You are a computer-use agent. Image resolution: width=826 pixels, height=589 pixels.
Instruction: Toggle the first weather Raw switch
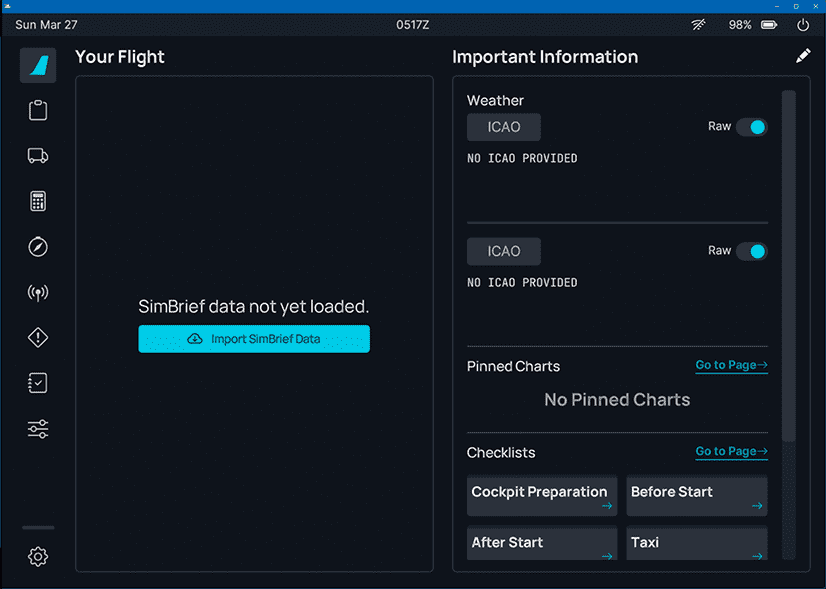tap(751, 127)
